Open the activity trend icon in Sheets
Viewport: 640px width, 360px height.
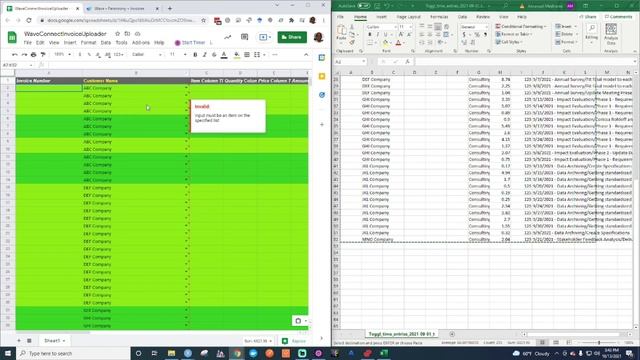point(227,37)
